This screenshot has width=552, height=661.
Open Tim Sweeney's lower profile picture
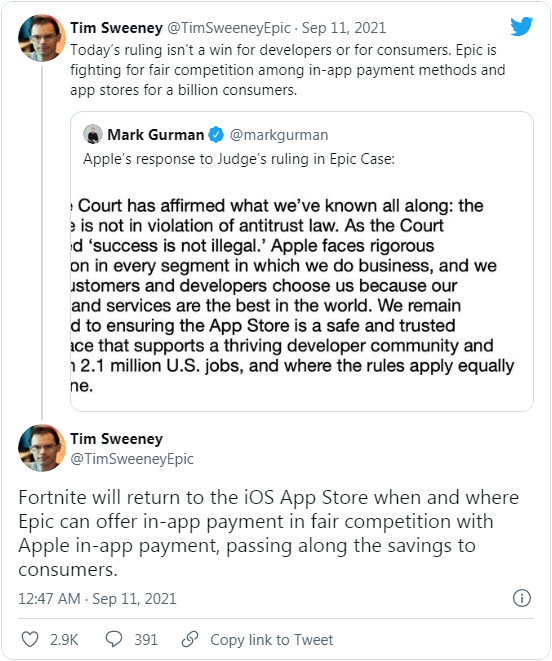pyautogui.click(x=42, y=448)
